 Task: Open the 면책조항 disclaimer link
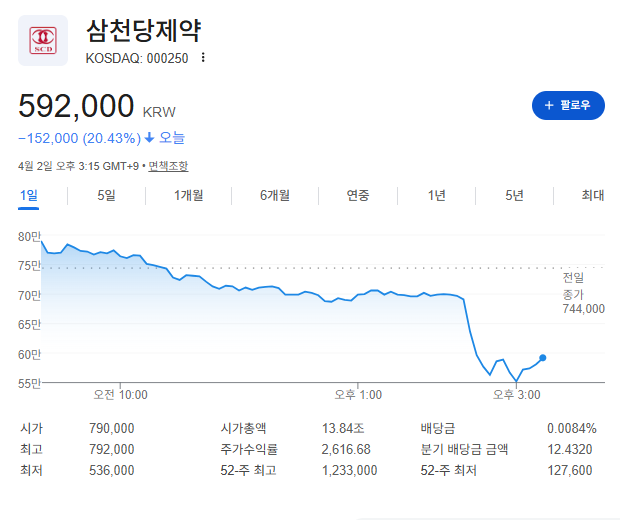point(168,166)
